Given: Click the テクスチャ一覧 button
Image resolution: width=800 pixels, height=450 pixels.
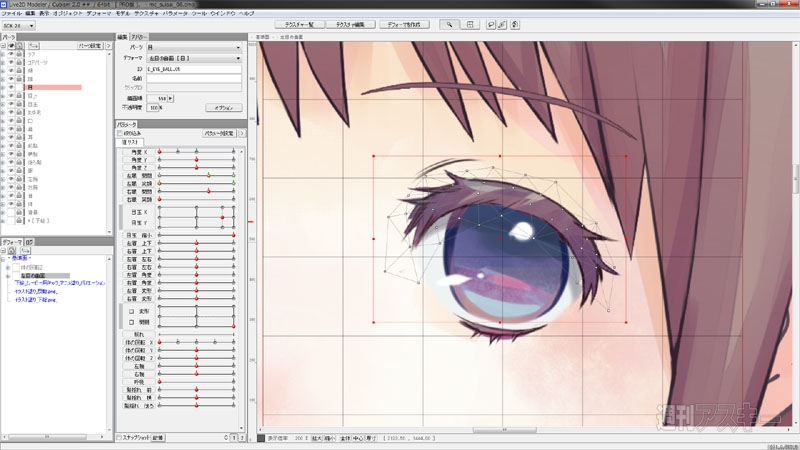Looking at the screenshot, I should pos(299,24).
